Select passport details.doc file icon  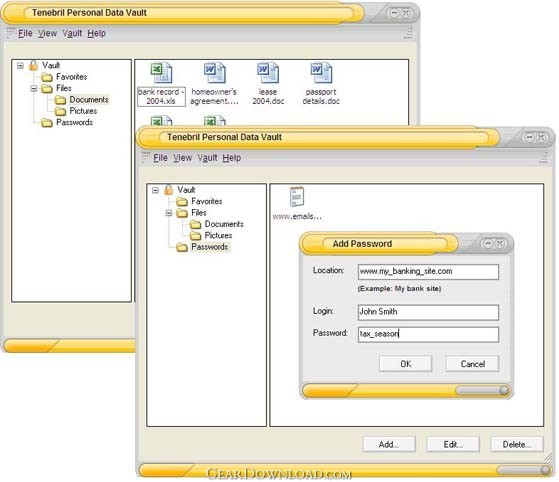coord(321,73)
